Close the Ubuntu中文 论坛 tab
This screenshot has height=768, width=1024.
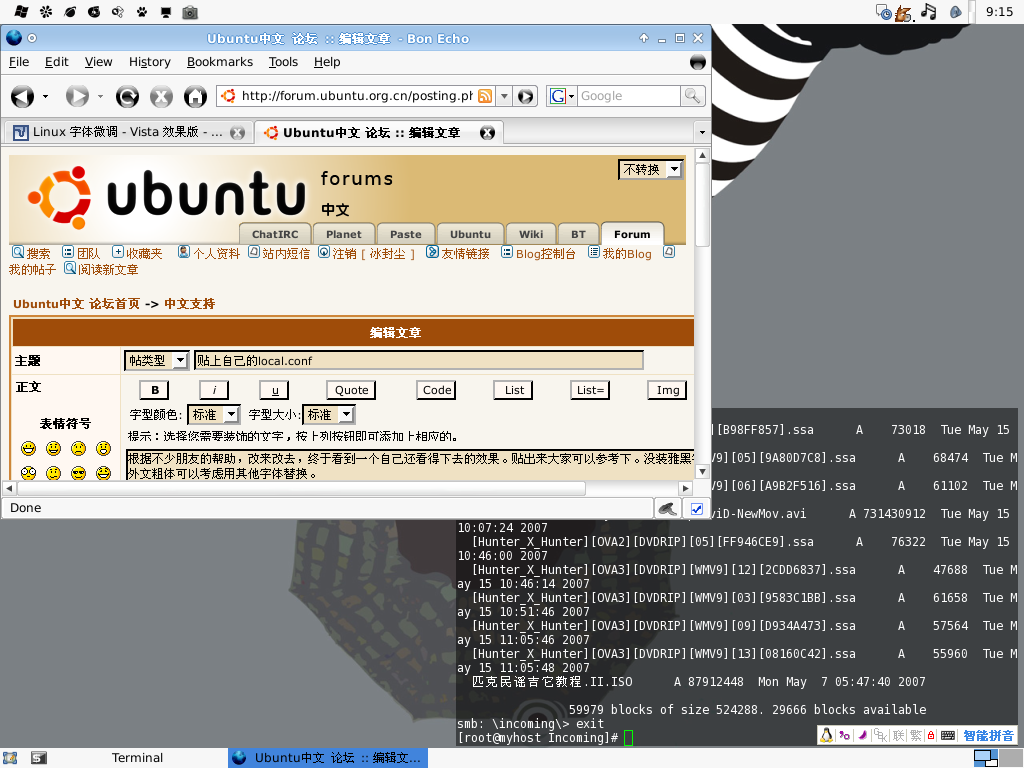(487, 133)
